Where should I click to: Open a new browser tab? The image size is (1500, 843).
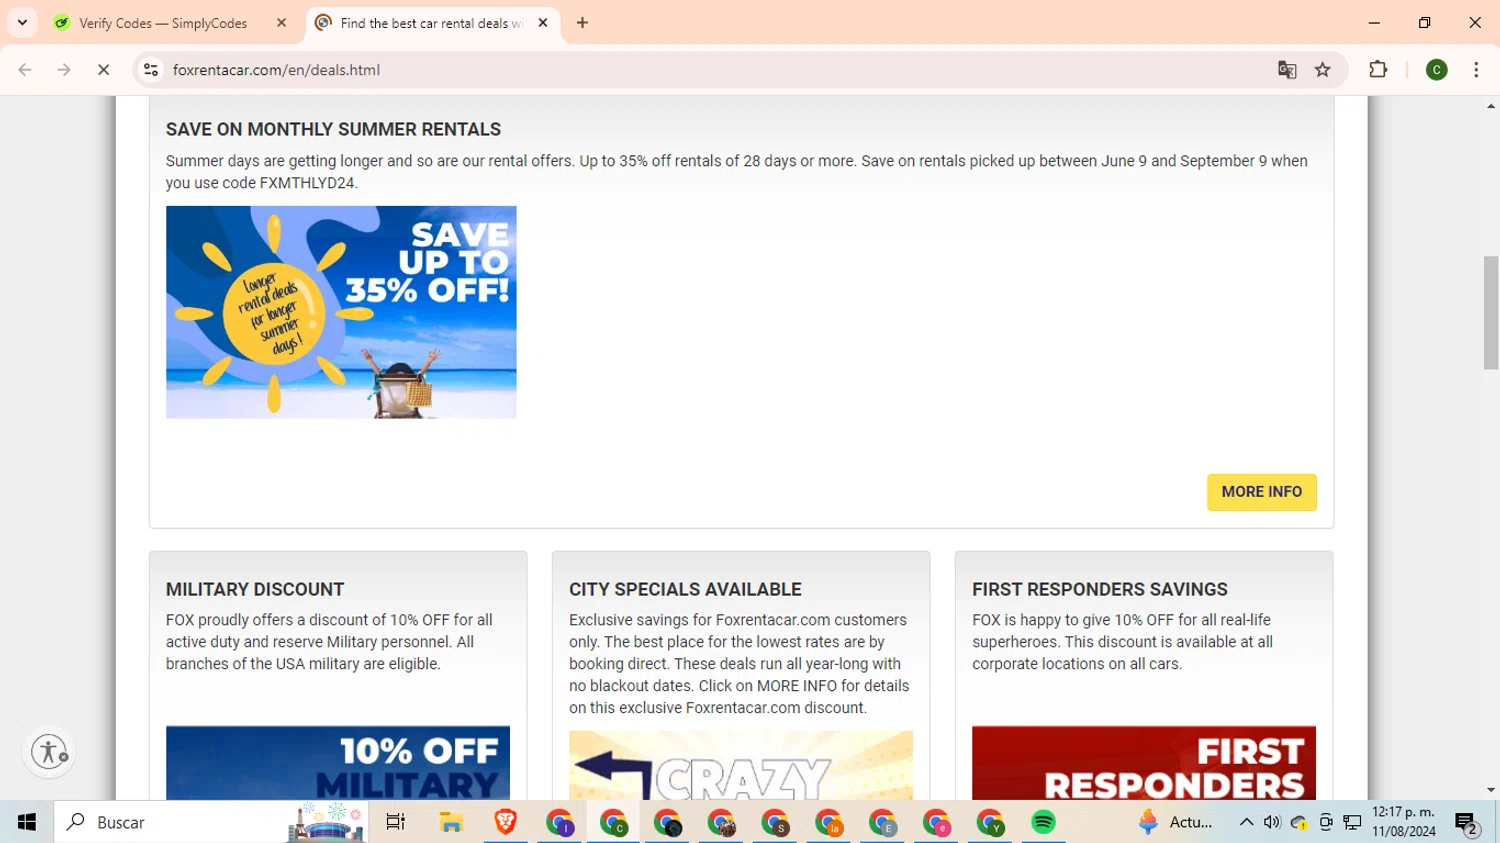pos(582,23)
